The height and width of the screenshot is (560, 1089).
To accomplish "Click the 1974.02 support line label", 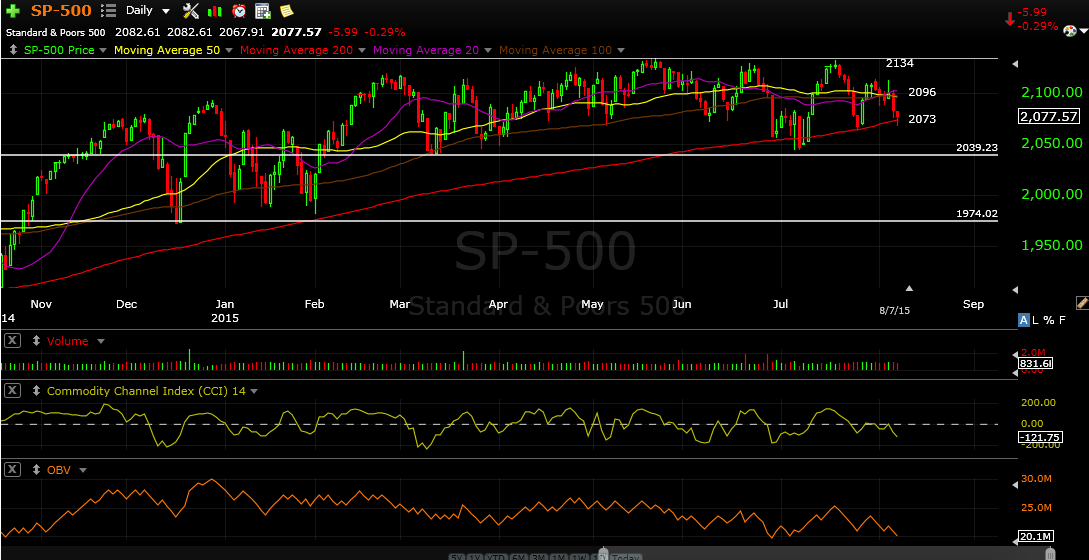I will pyautogui.click(x=976, y=214).
